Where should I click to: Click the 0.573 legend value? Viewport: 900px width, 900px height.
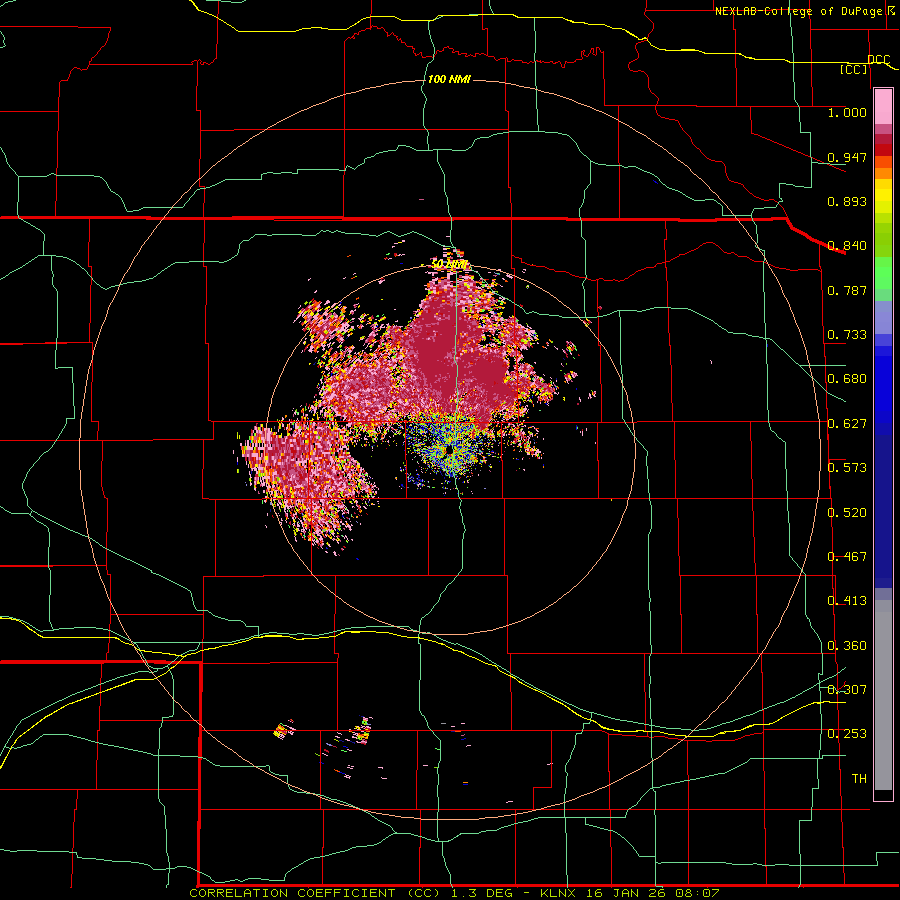click(847, 468)
